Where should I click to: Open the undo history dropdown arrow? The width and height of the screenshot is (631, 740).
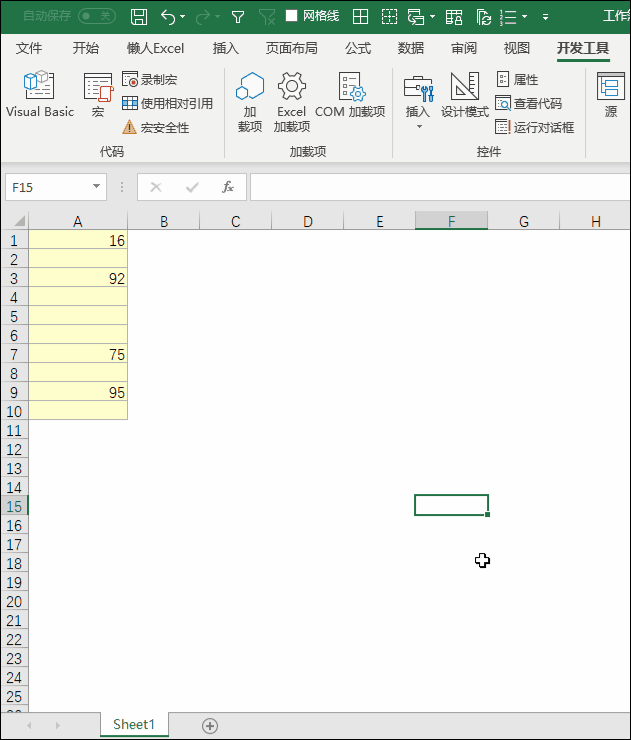click(x=183, y=17)
